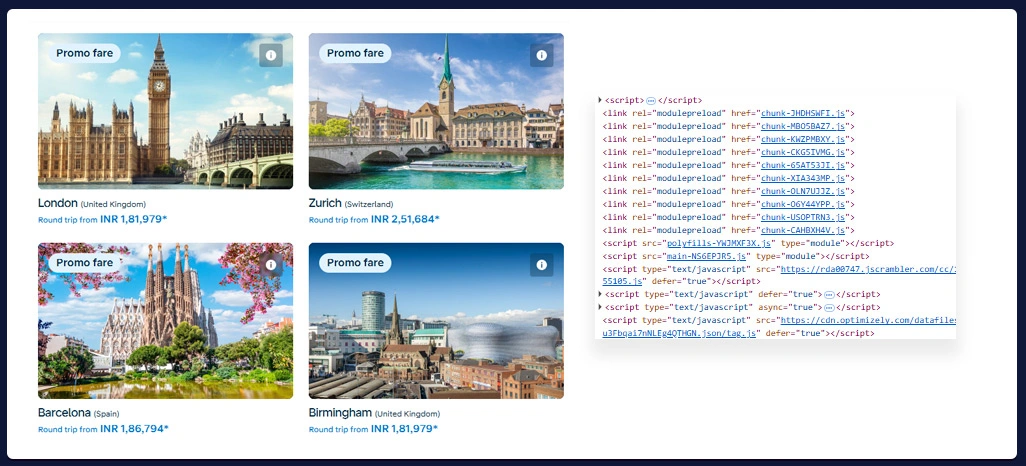The width and height of the screenshot is (1026, 466).
Task: Select Promo fare badge on Barcelona card
Action: pos(84,263)
